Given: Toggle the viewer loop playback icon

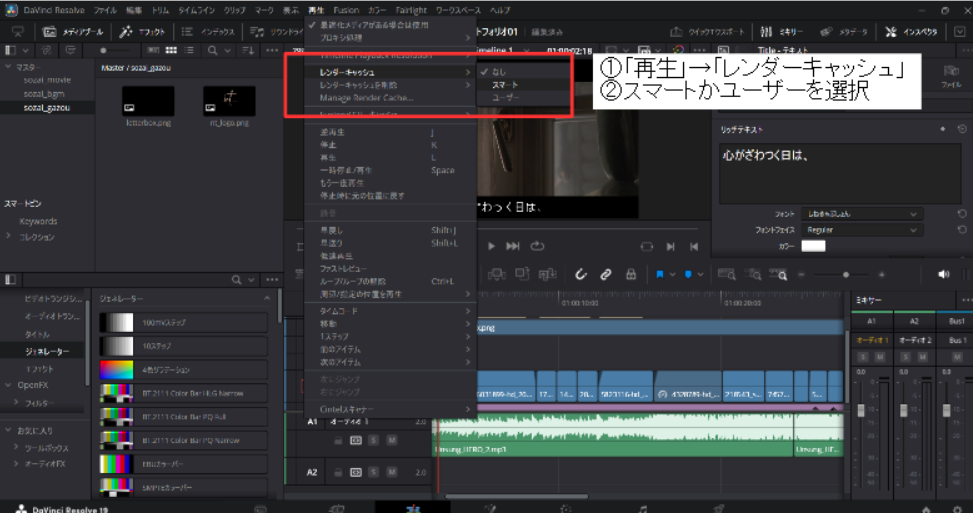Looking at the screenshot, I should pyautogui.click(x=537, y=246).
